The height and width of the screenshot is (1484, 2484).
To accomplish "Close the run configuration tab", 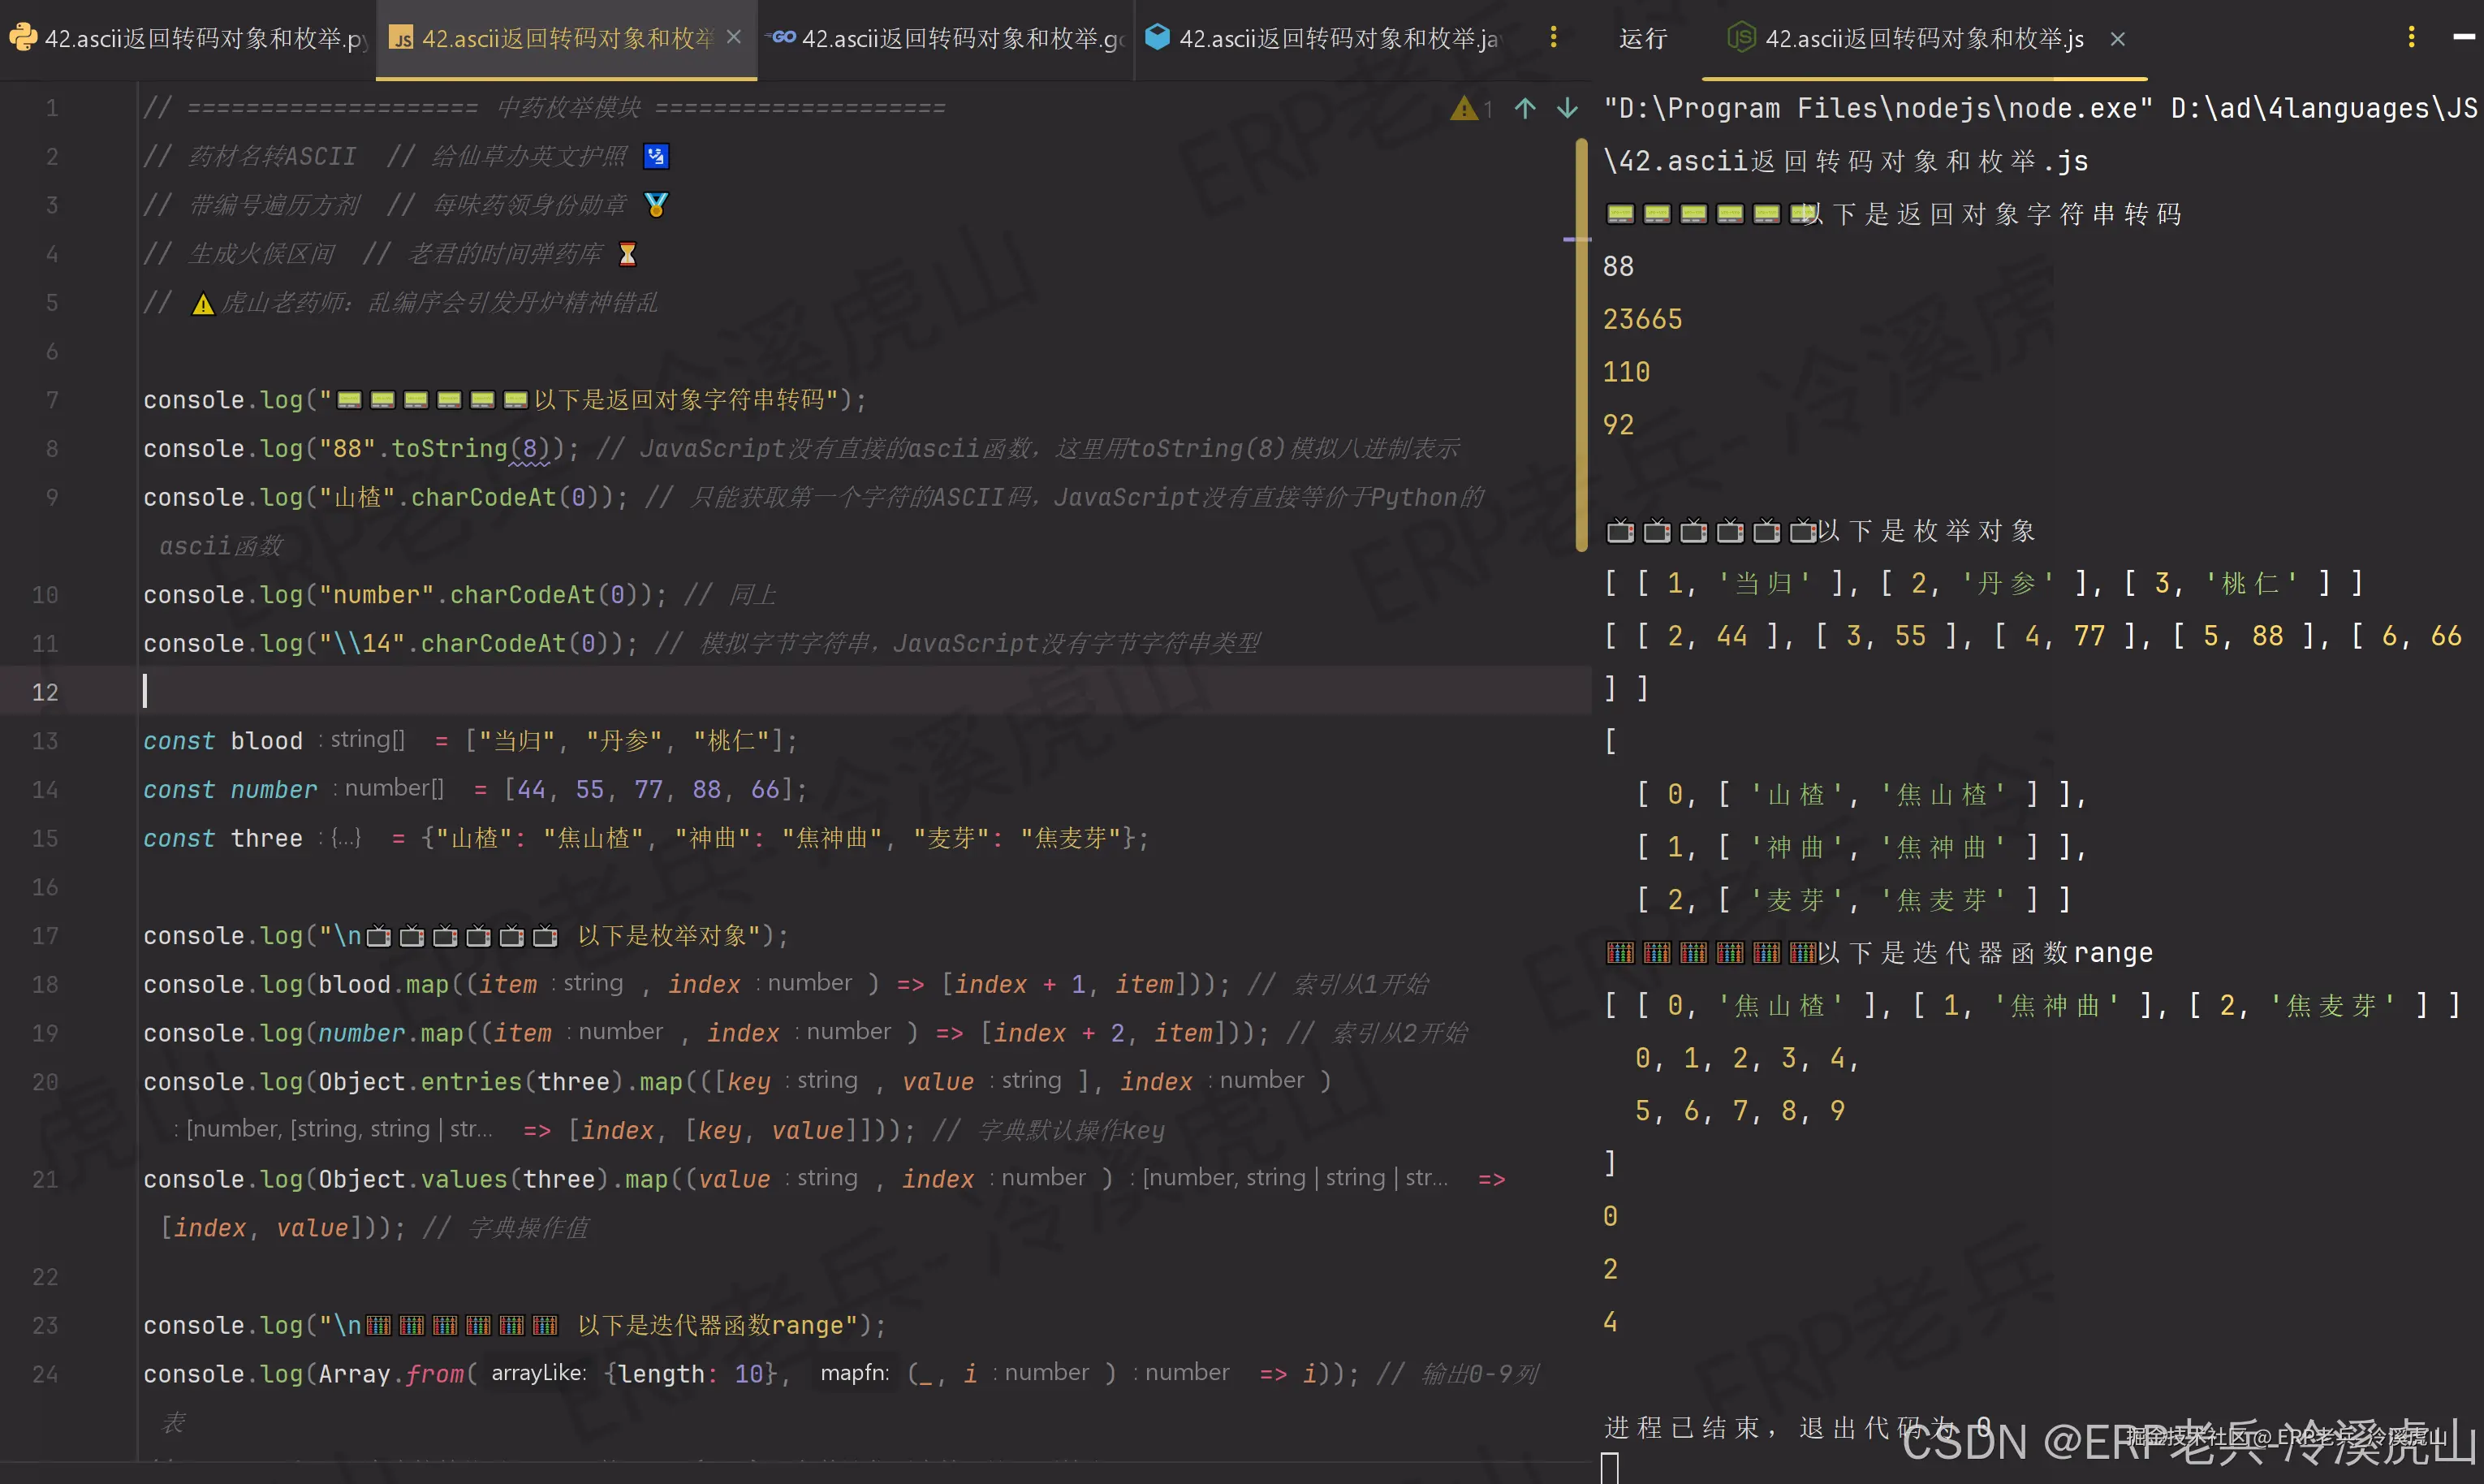I will point(2117,39).
